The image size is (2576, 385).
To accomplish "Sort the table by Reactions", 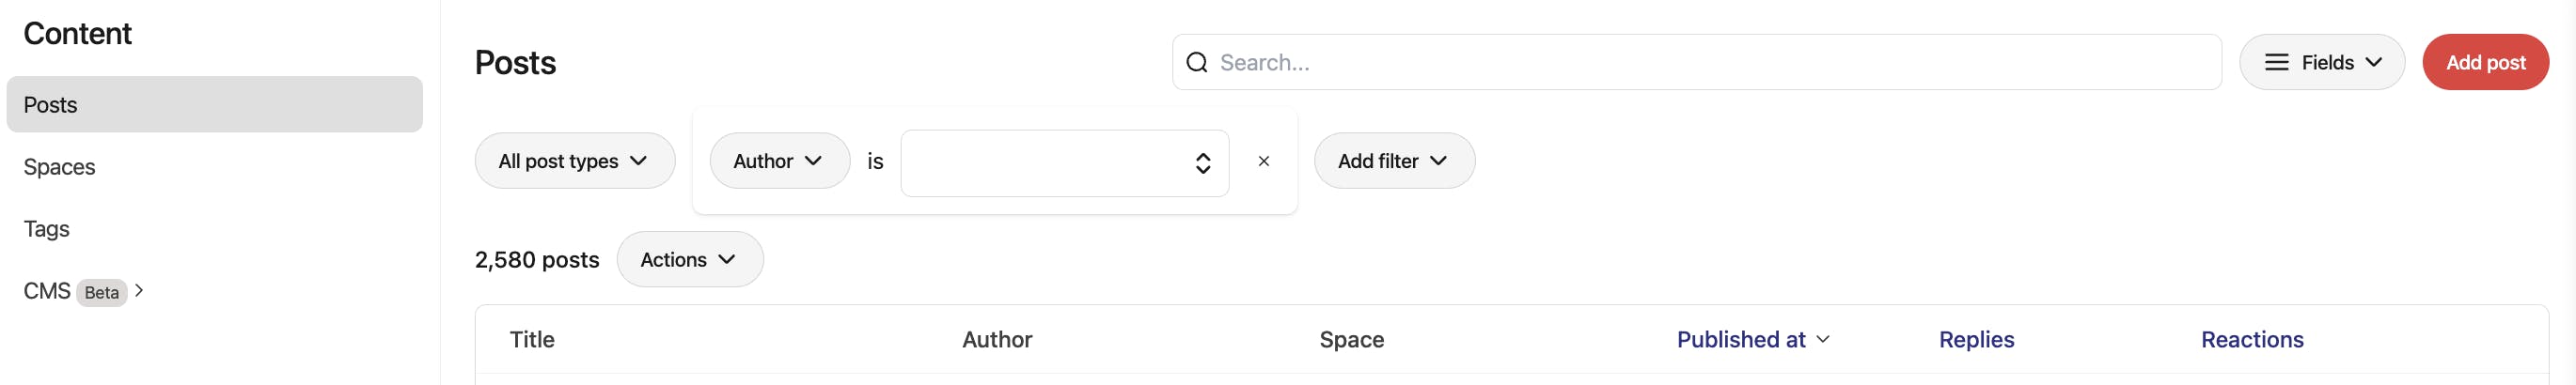I will tap(2251, 340).
